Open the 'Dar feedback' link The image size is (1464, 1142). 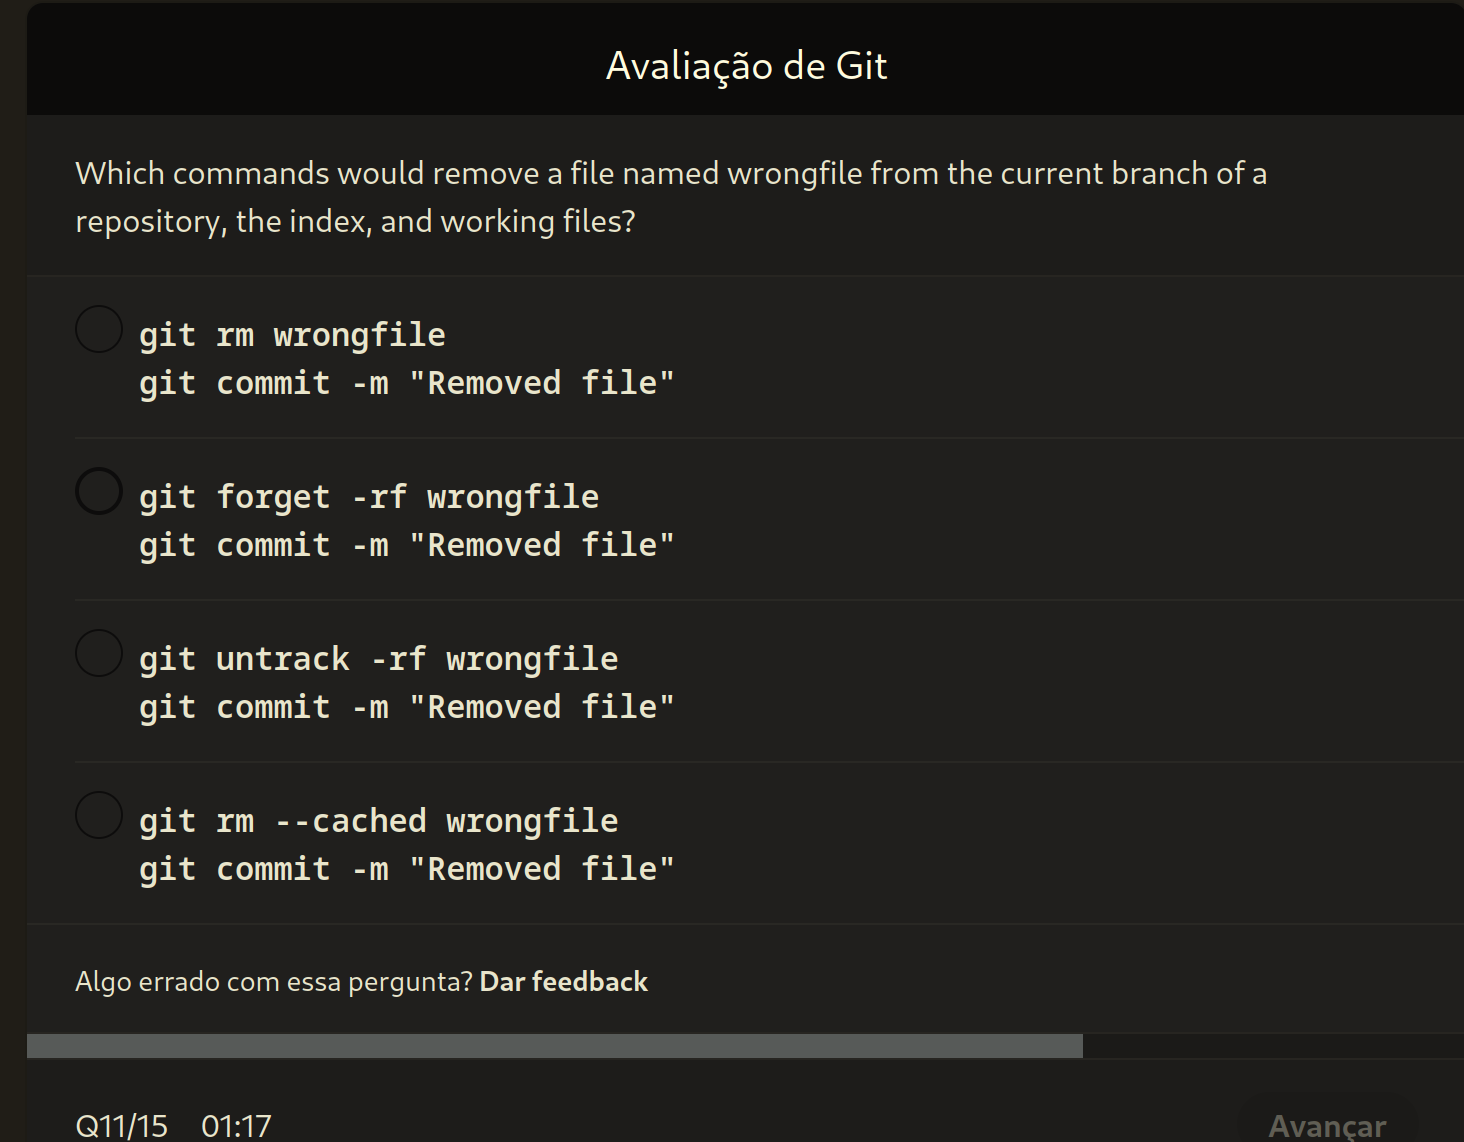pos(564,982)
